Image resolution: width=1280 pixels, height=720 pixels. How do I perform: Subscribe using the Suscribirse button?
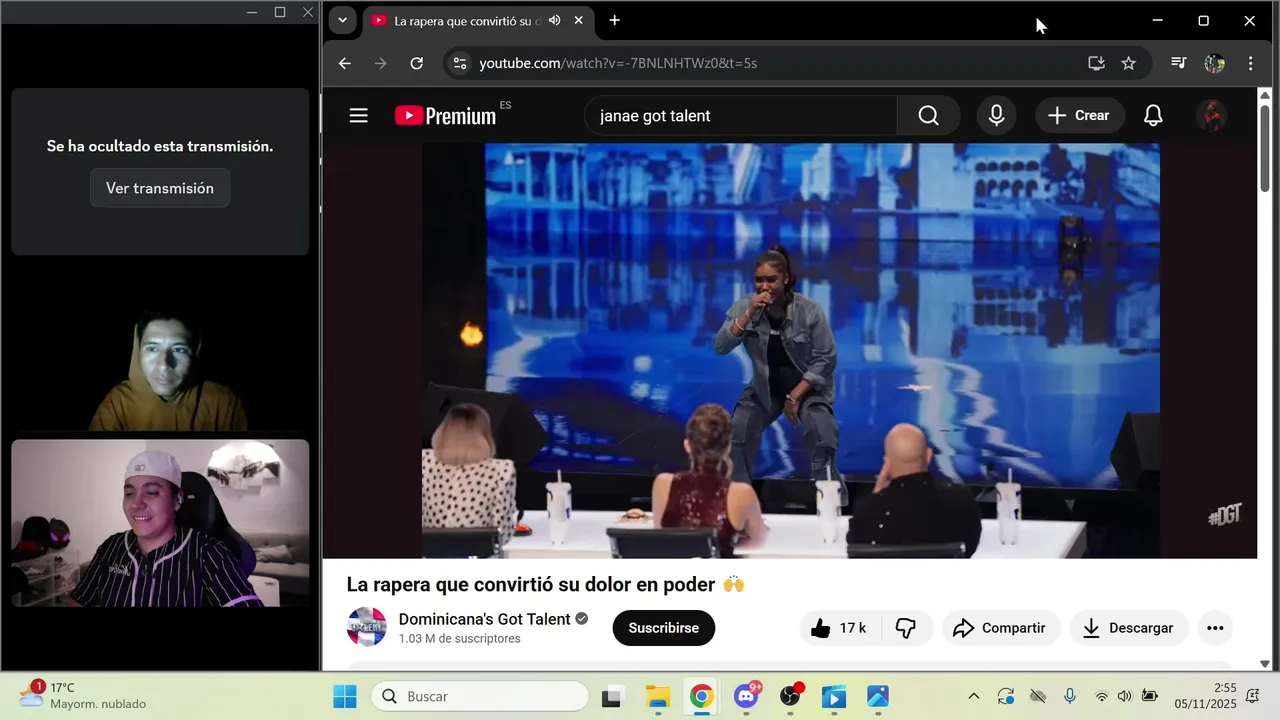(x=664, y=628)
